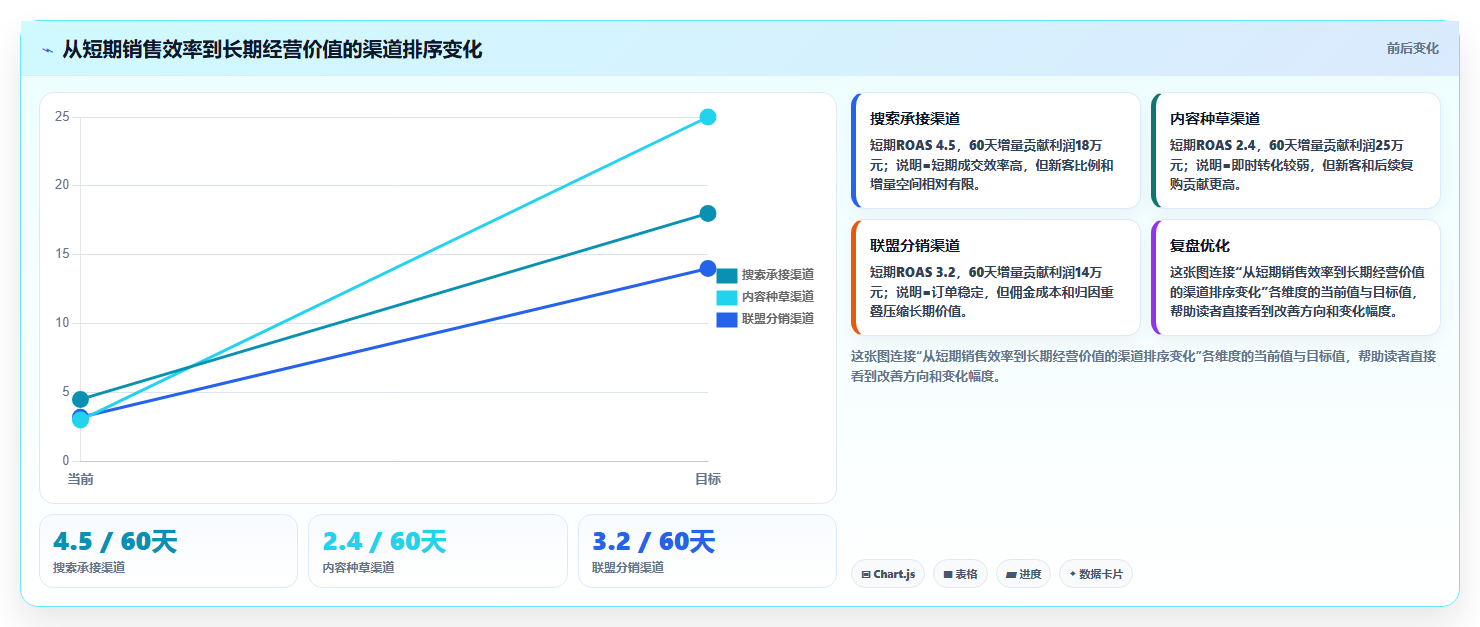Select the 内容种草渠道 data point at 目标 (25)
Screen dimensions: 1480x627
pos(707,117)
